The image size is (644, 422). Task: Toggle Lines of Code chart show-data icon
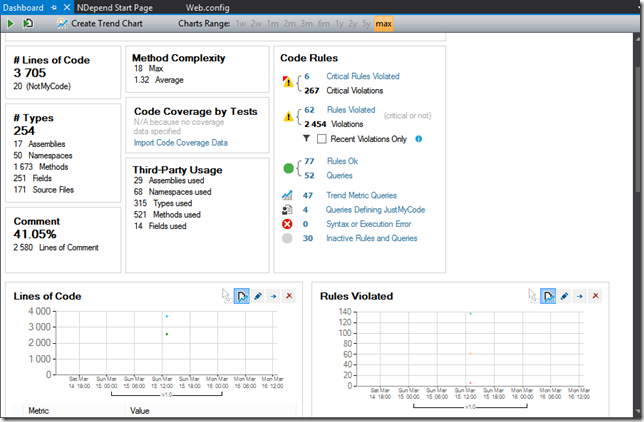click(x=242, y=296)
